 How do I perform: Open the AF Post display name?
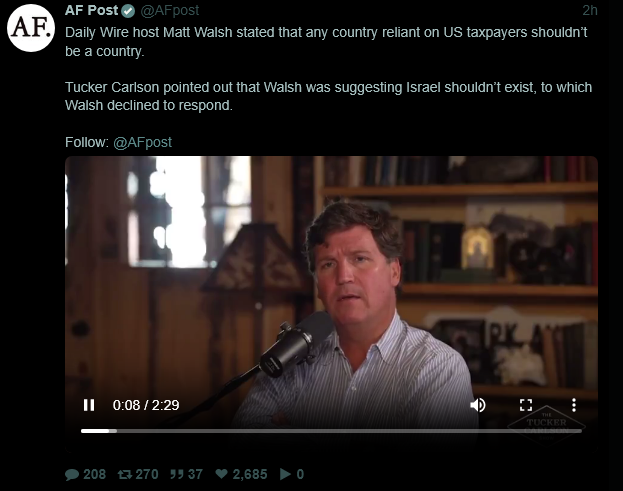92,10
